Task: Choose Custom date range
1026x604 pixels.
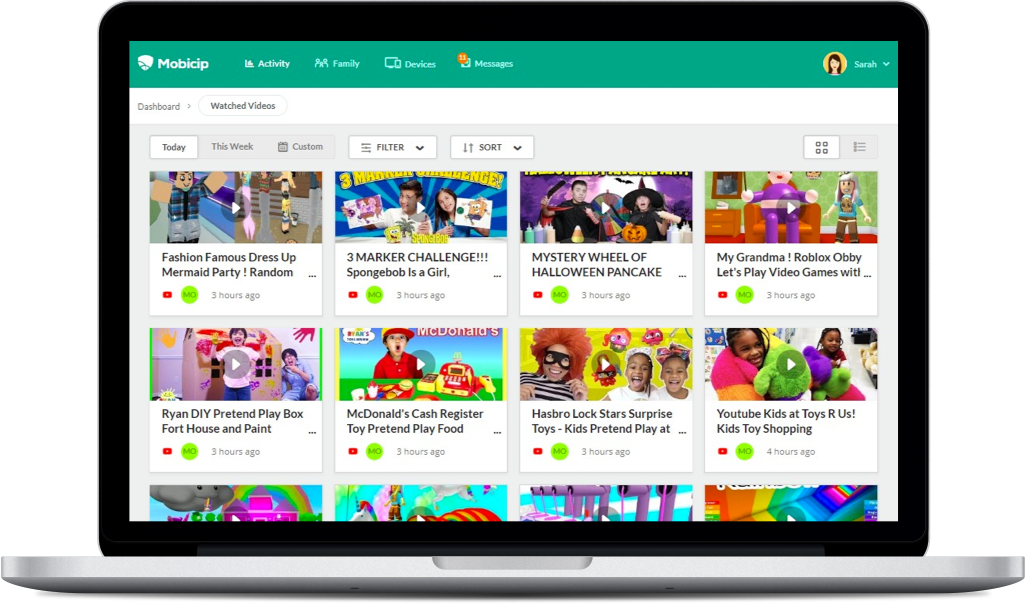Action: [x=300, y=147]
